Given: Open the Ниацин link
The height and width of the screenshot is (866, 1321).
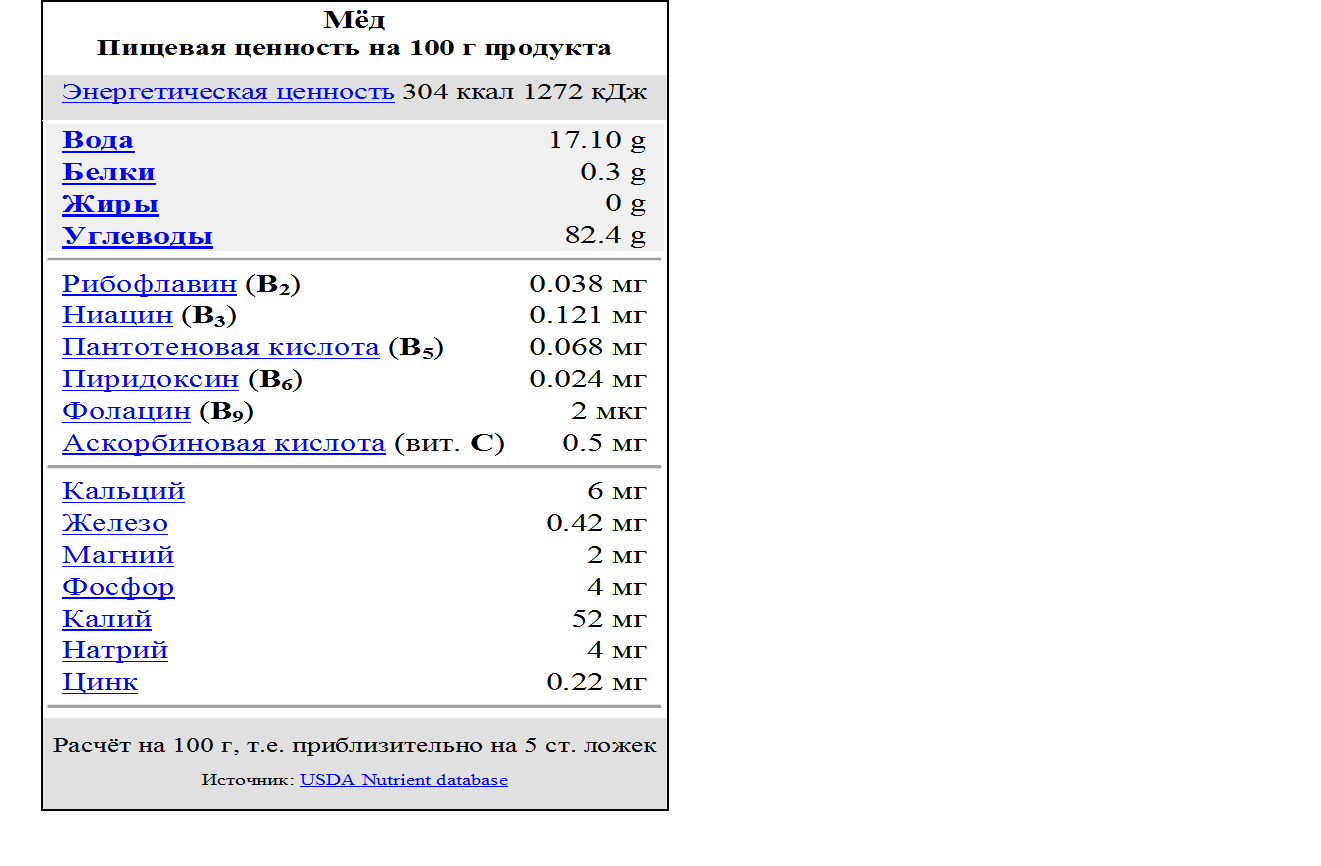Looking at the screenshot, I should coord(117,315).
